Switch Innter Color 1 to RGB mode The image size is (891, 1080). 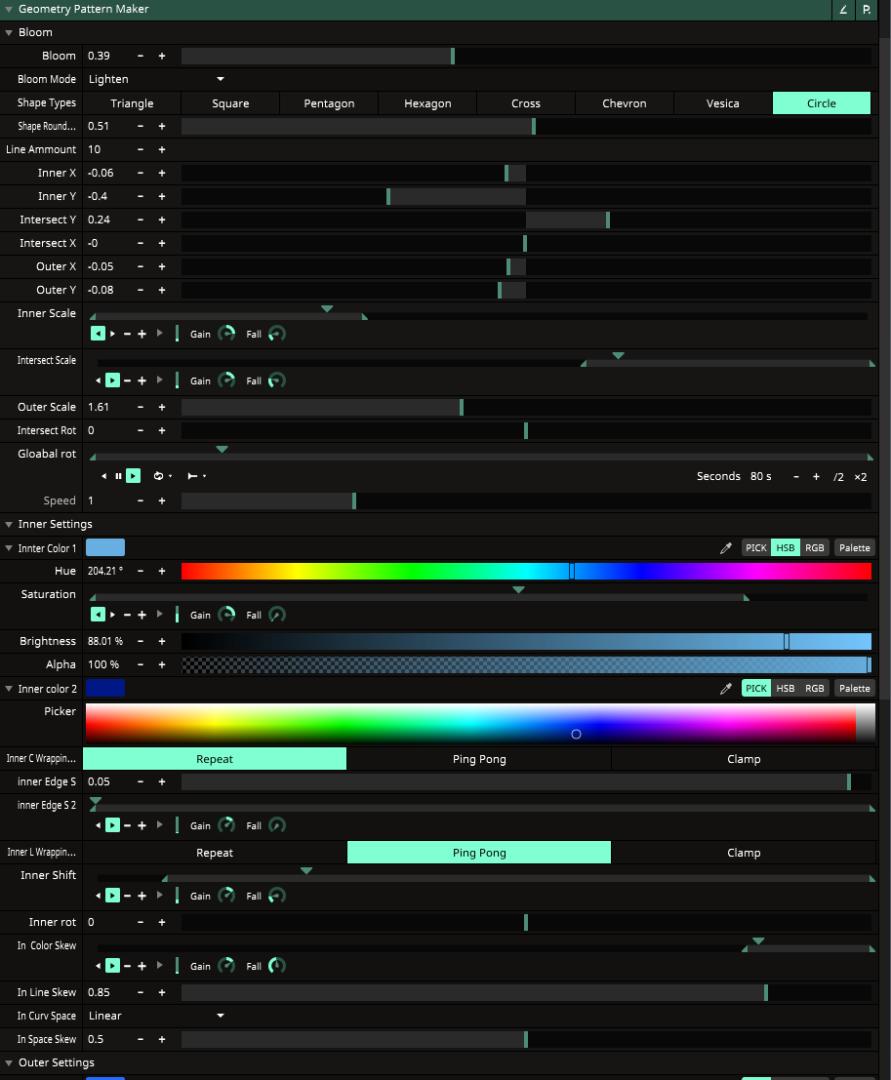(815, 548)
